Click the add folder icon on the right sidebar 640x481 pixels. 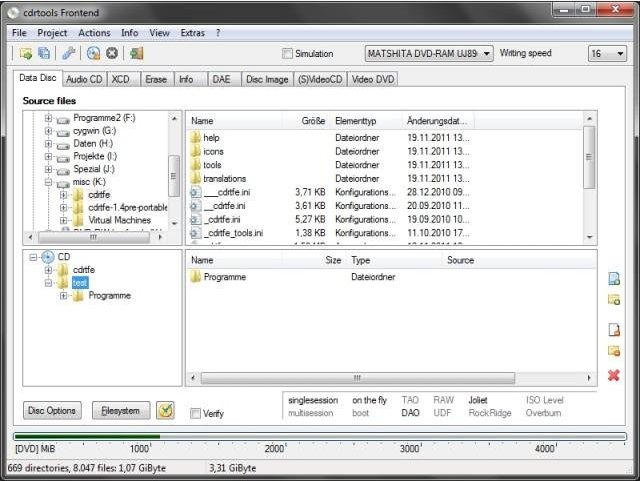pos(614,299)
